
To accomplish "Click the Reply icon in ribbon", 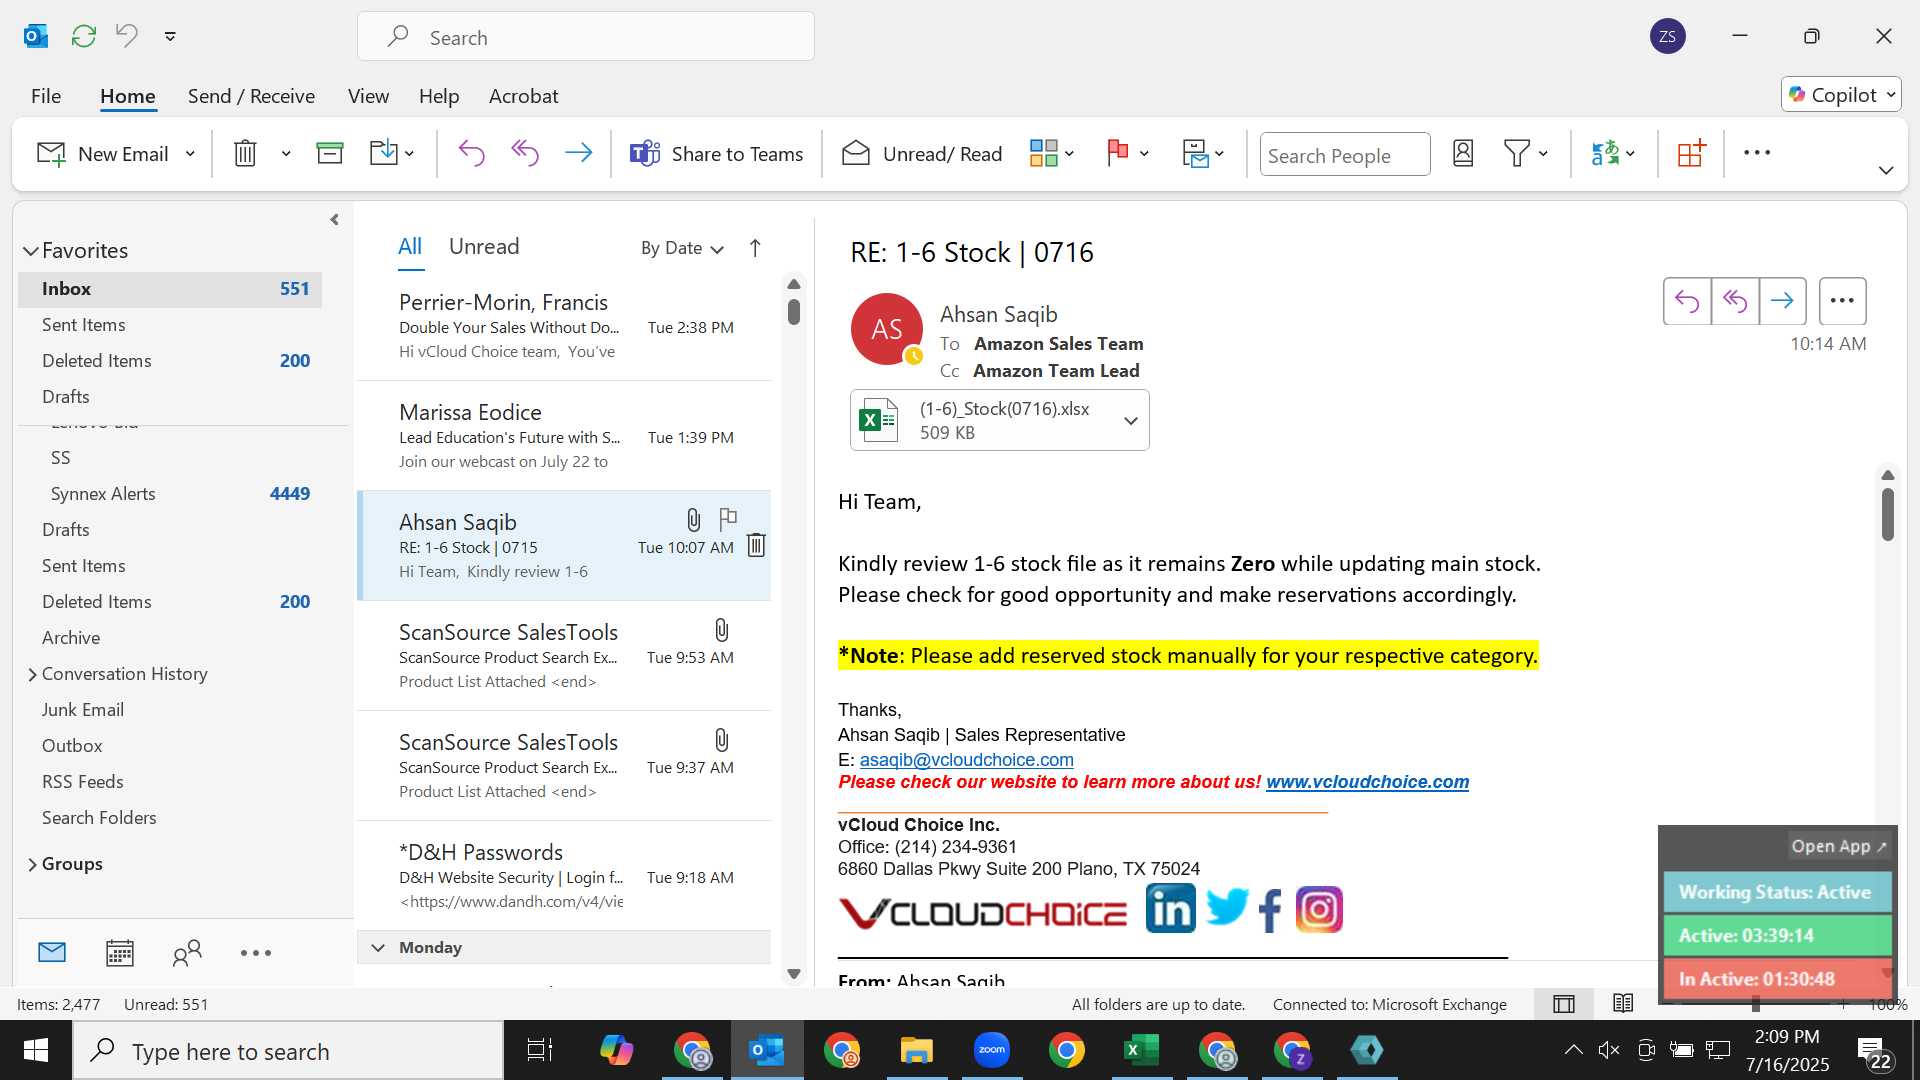I will 471,153.
